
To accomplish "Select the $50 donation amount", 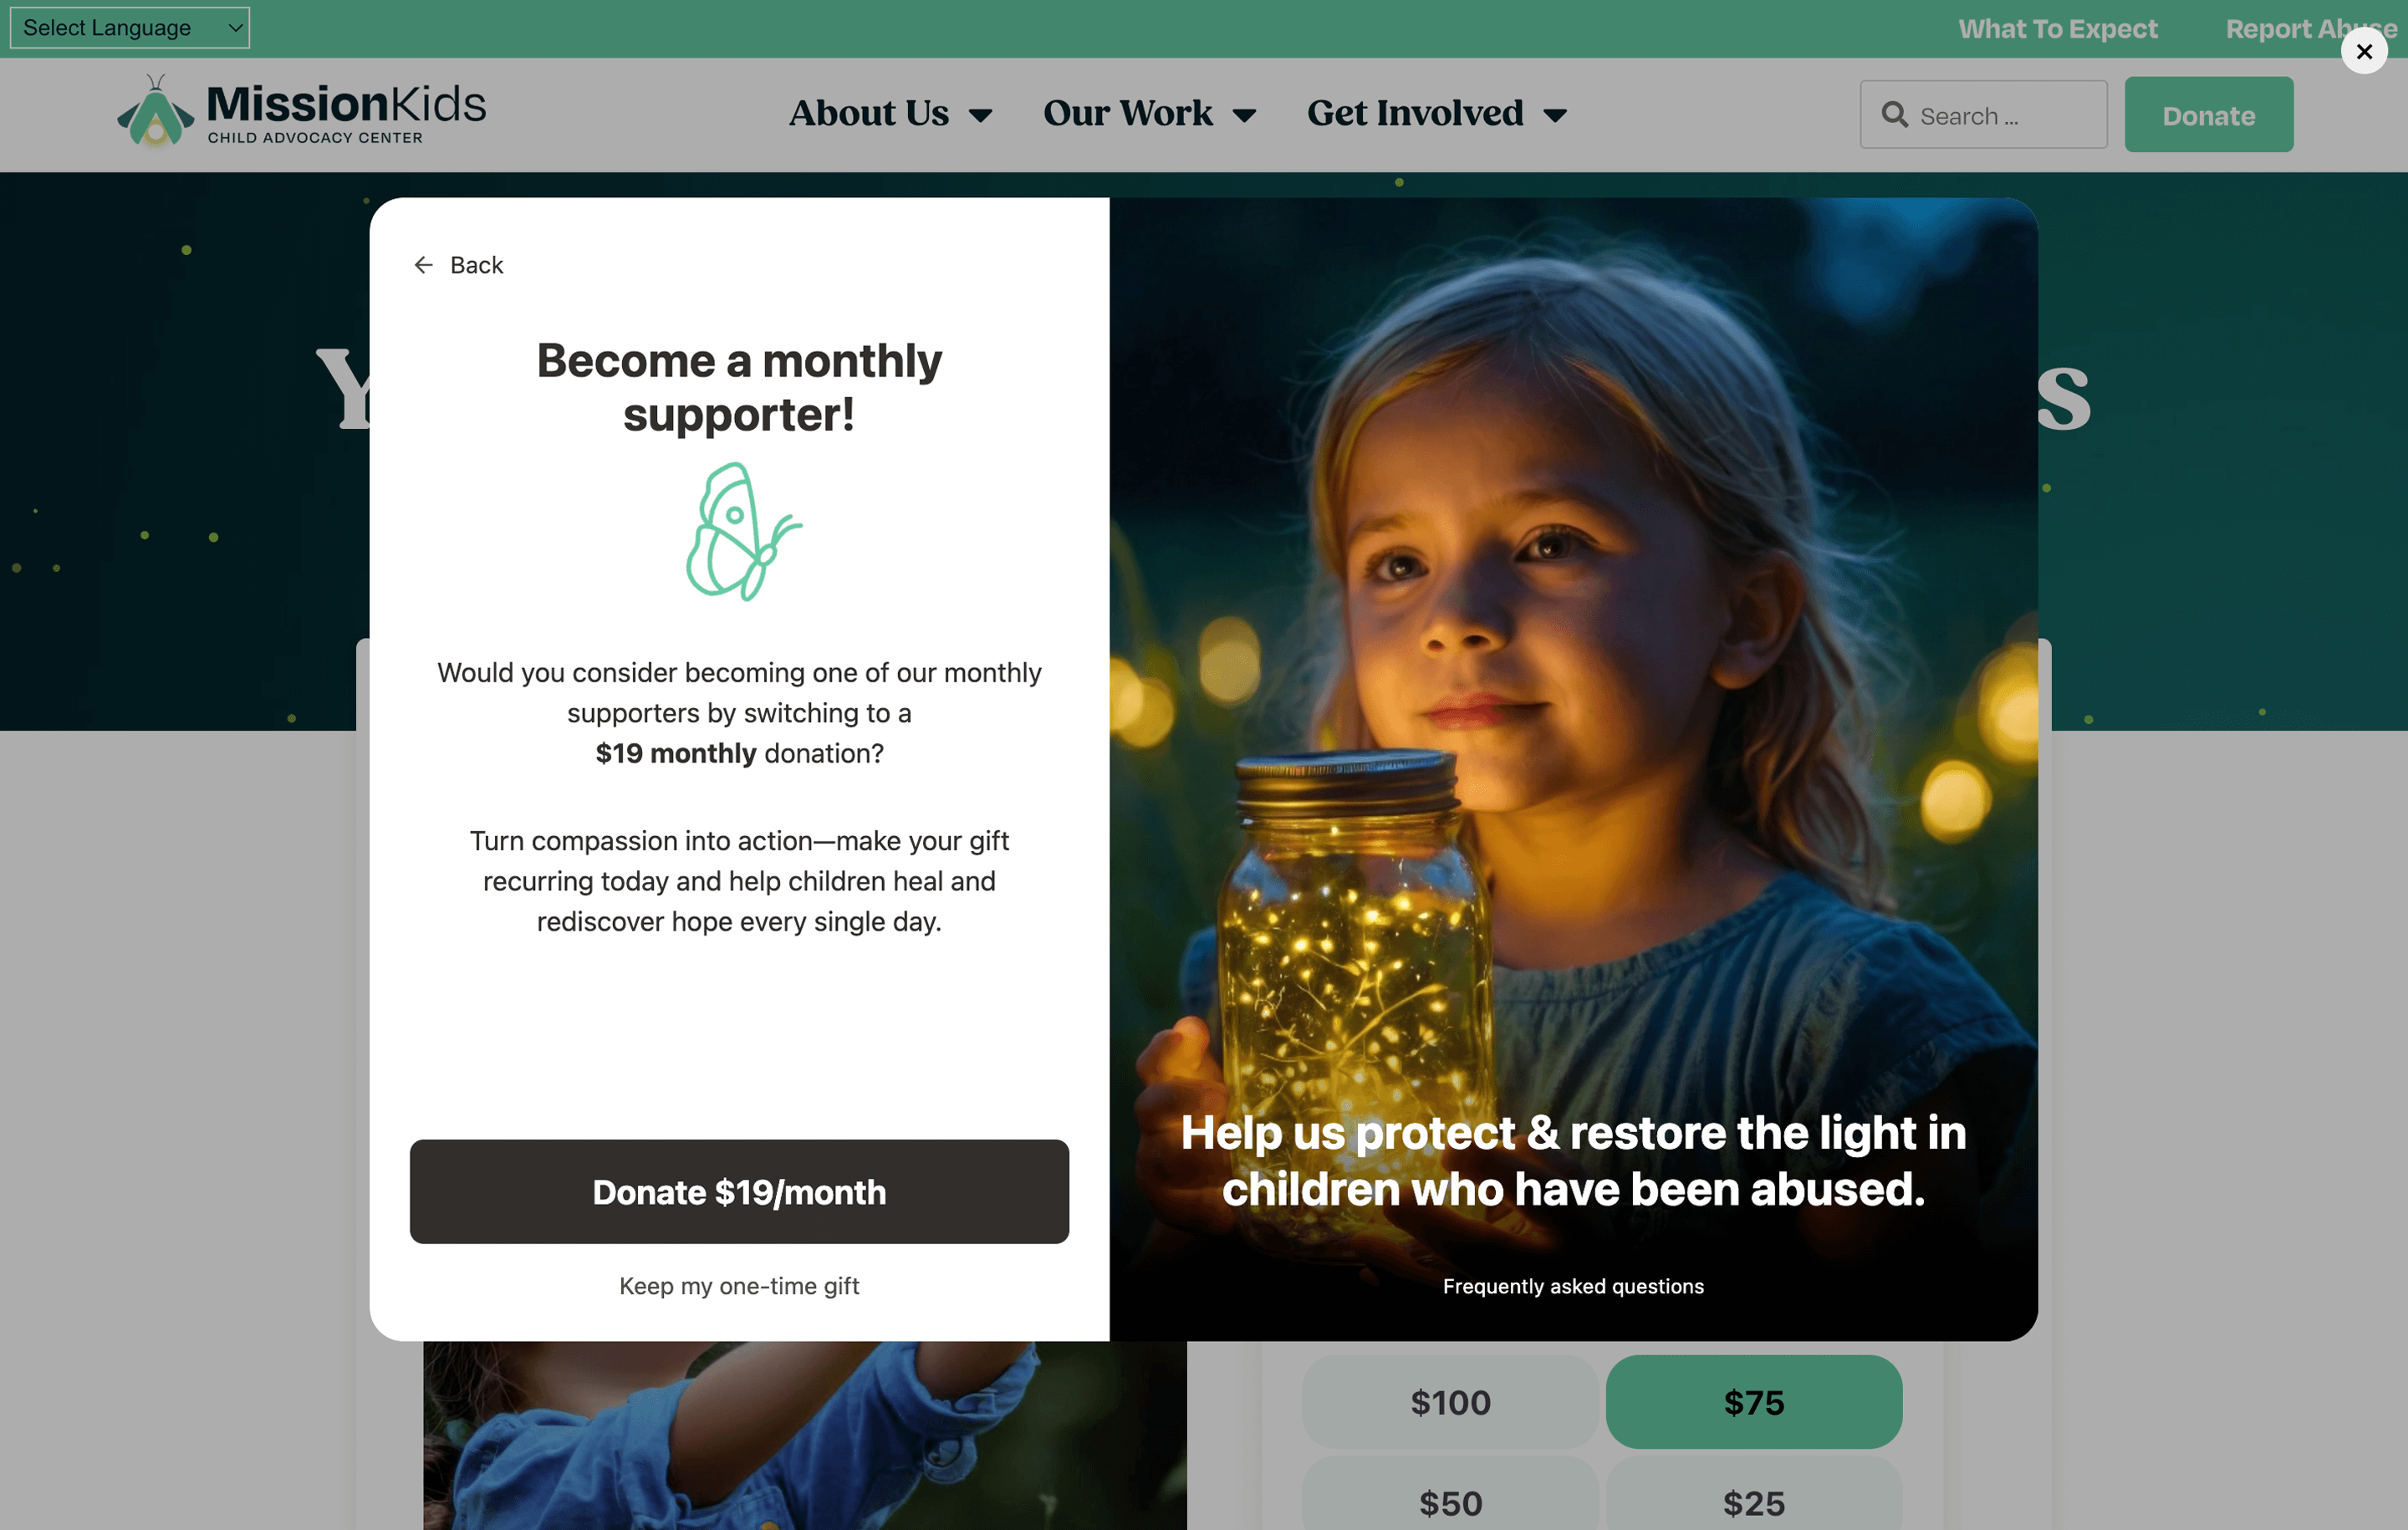I will point(1450,1498).
